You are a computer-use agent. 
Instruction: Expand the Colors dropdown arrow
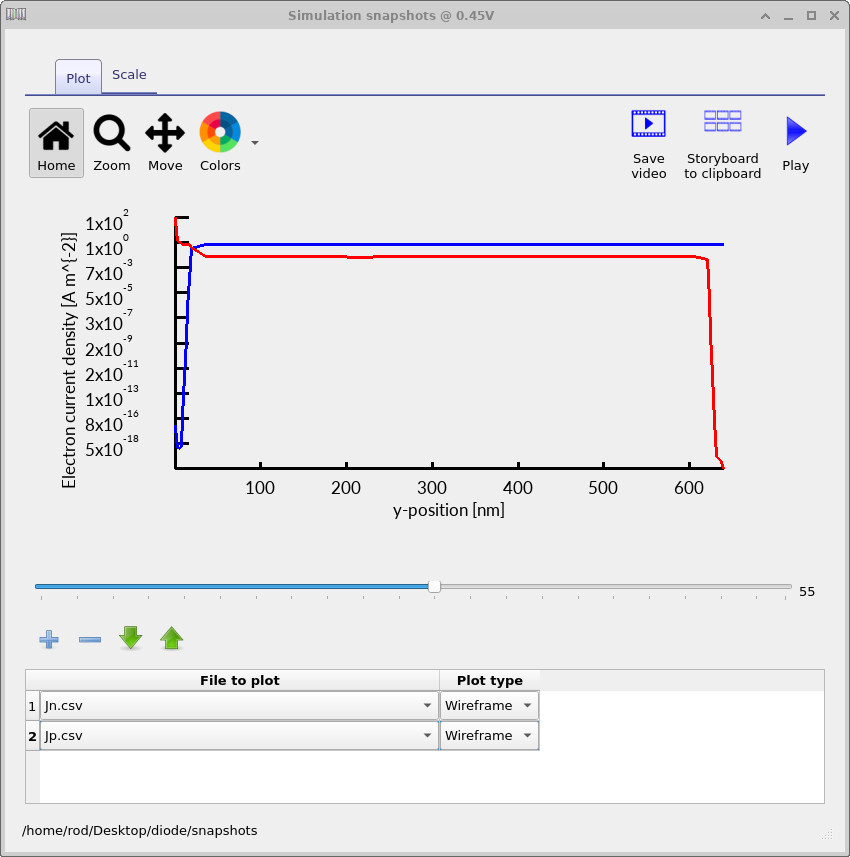[x=255, y=143]
